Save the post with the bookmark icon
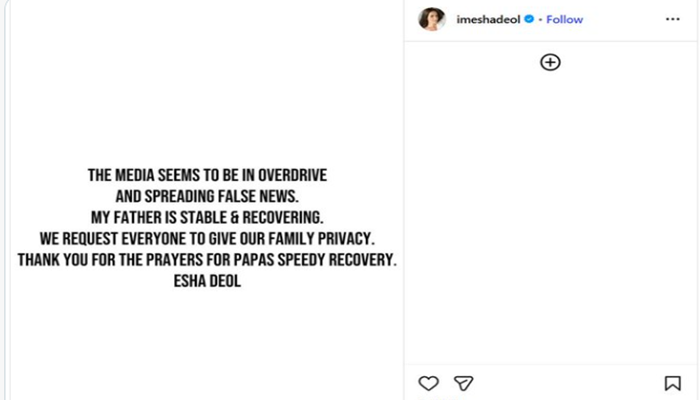The image size is (700, 400). pyautogui.click(x=673, y=383)
